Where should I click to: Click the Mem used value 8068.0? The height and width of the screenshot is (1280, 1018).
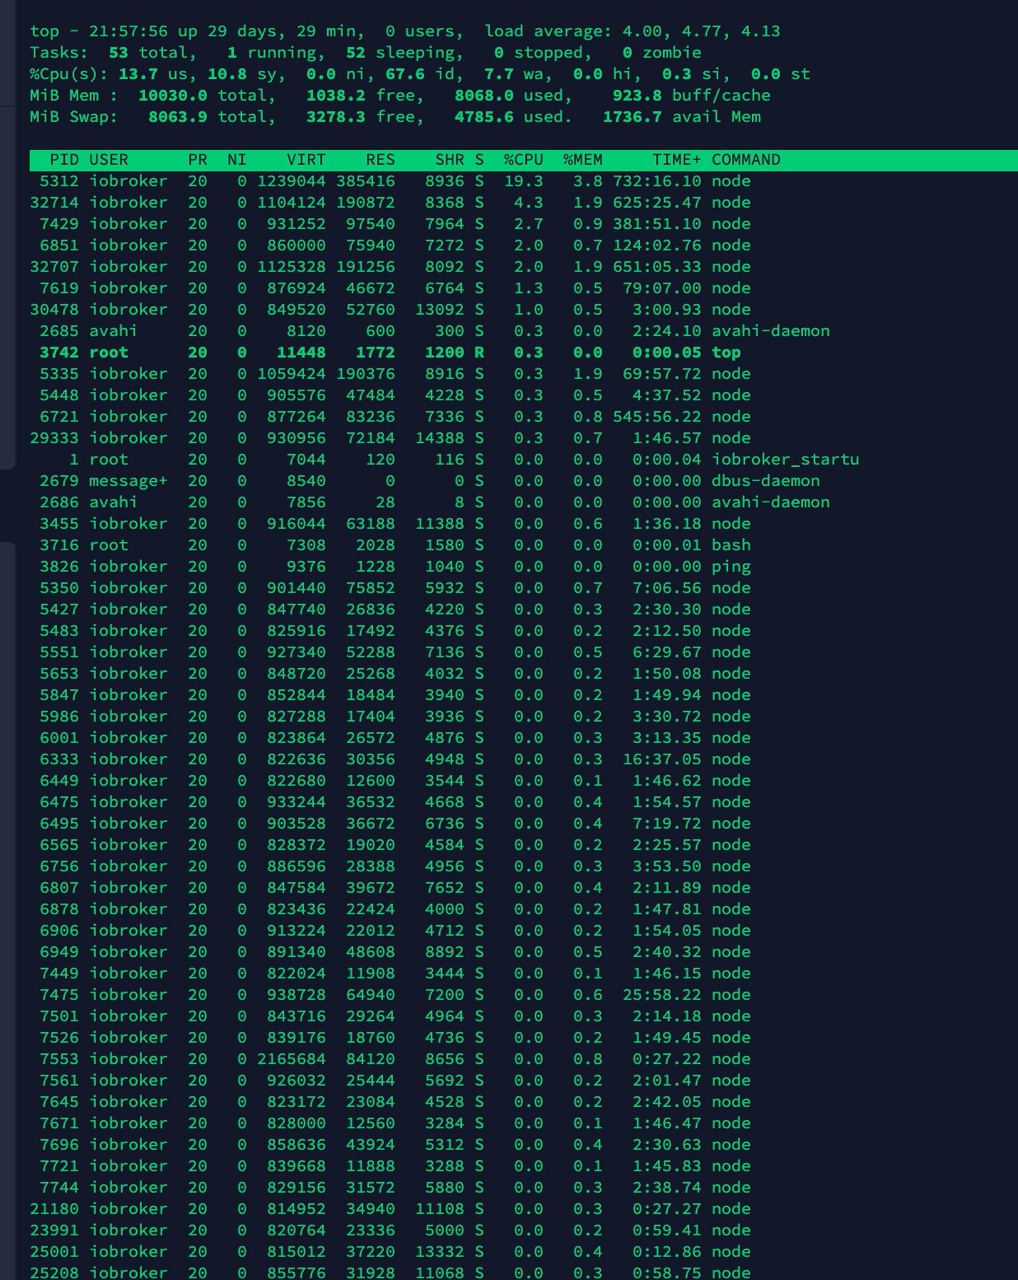point(484,95)
